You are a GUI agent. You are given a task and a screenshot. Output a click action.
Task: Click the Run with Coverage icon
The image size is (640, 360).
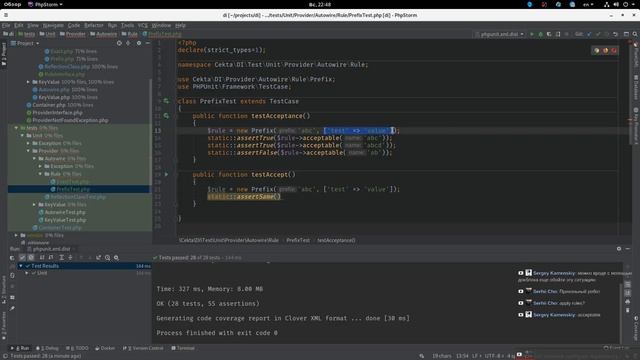pos(549,34)
